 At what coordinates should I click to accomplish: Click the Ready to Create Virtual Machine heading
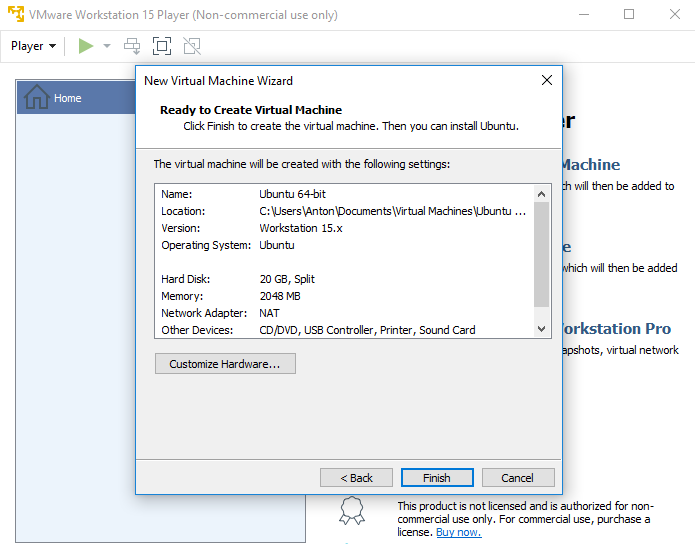point(251,110)
